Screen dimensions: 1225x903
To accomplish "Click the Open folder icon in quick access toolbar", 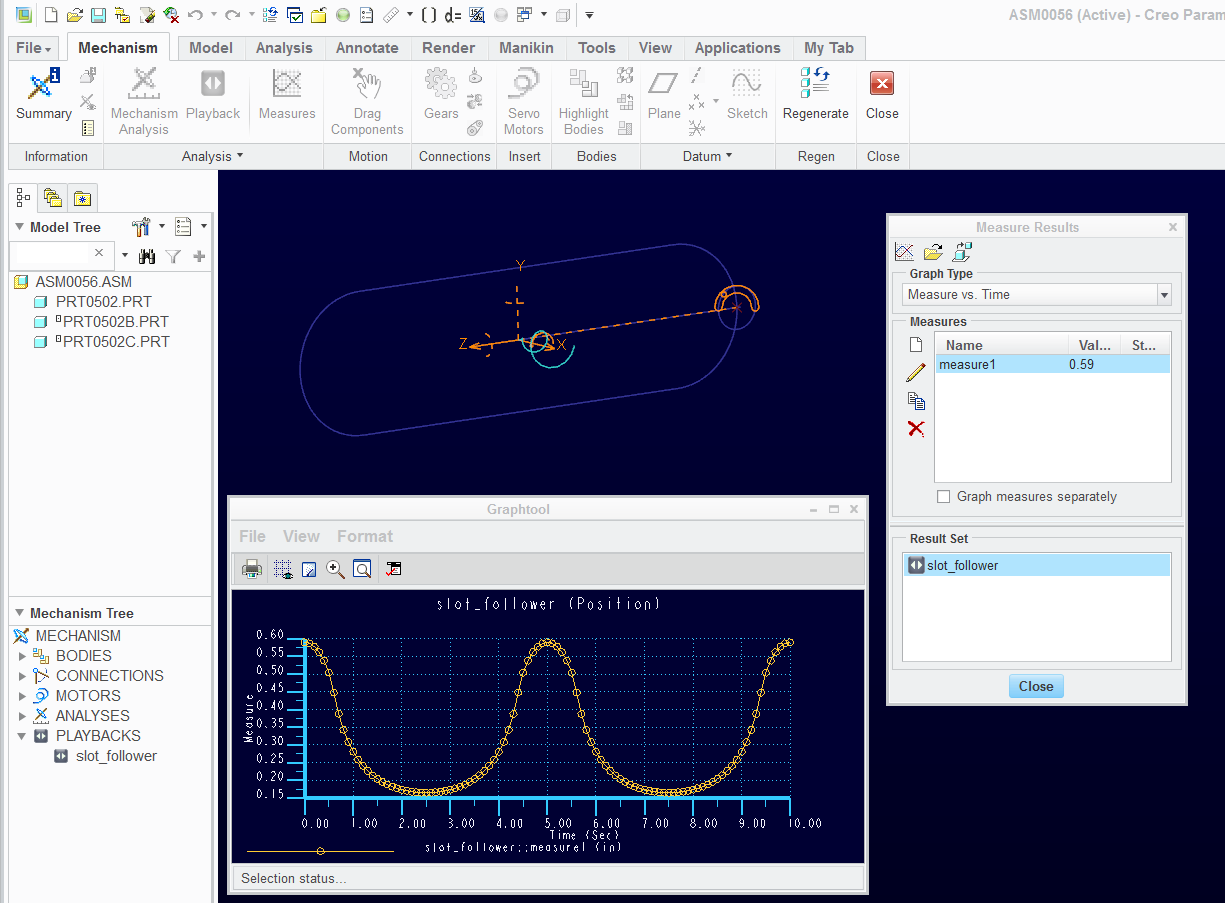I will point(74,15).
